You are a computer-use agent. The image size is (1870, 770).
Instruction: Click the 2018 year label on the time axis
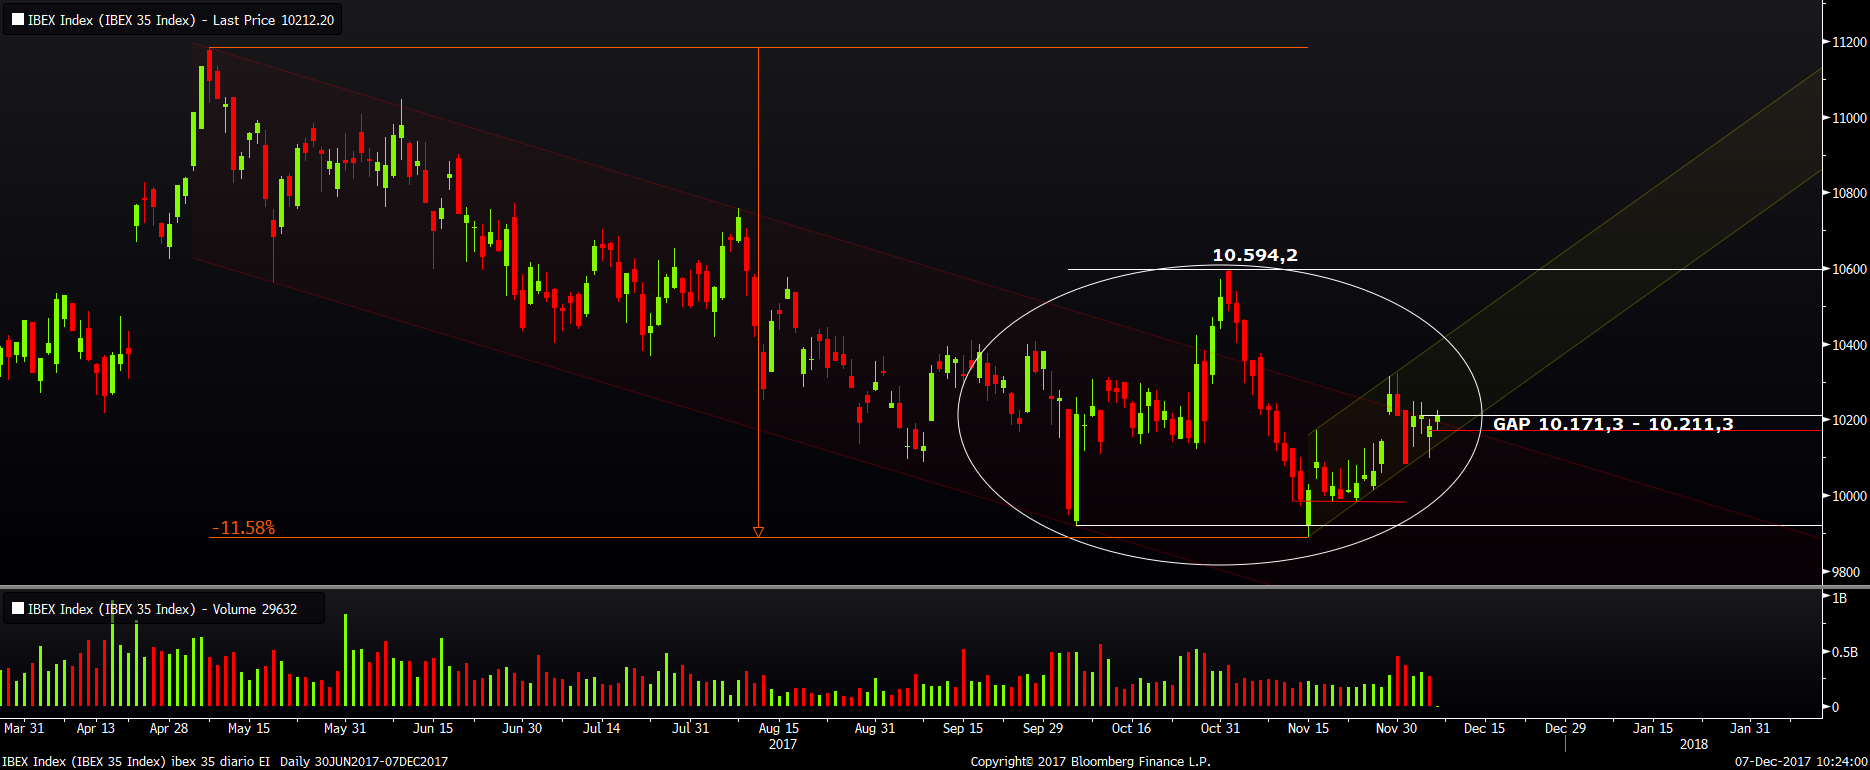tap(1694, 744)
